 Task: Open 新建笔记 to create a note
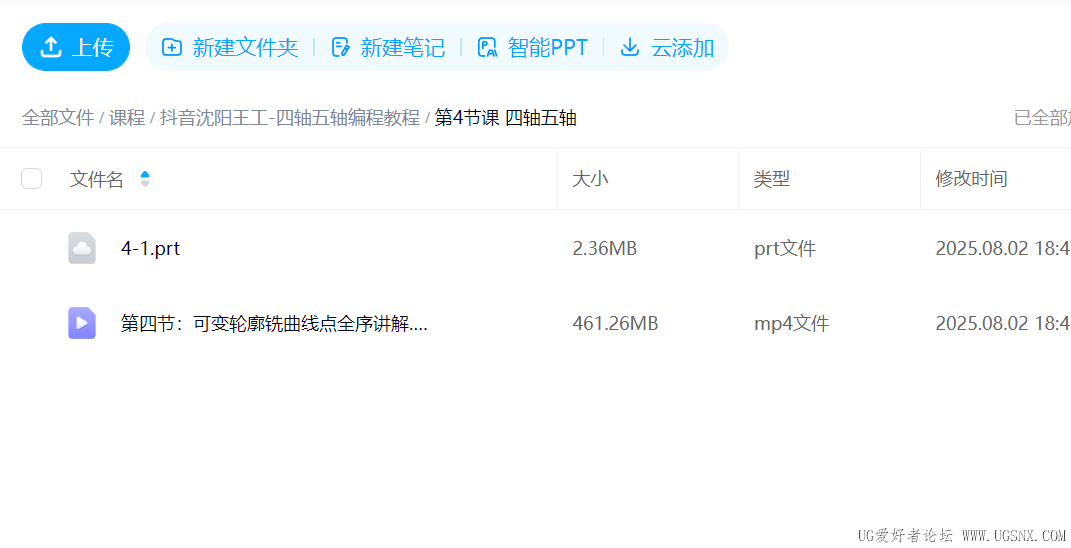pos(388,47)
